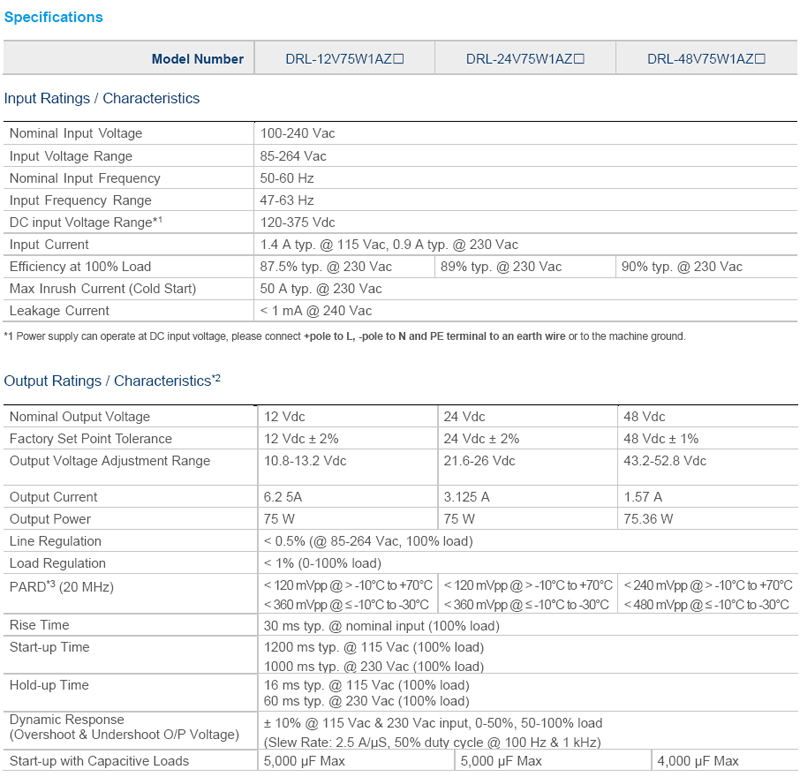
Task: Select the 75.36 W output power value
Action: [648, 519]
